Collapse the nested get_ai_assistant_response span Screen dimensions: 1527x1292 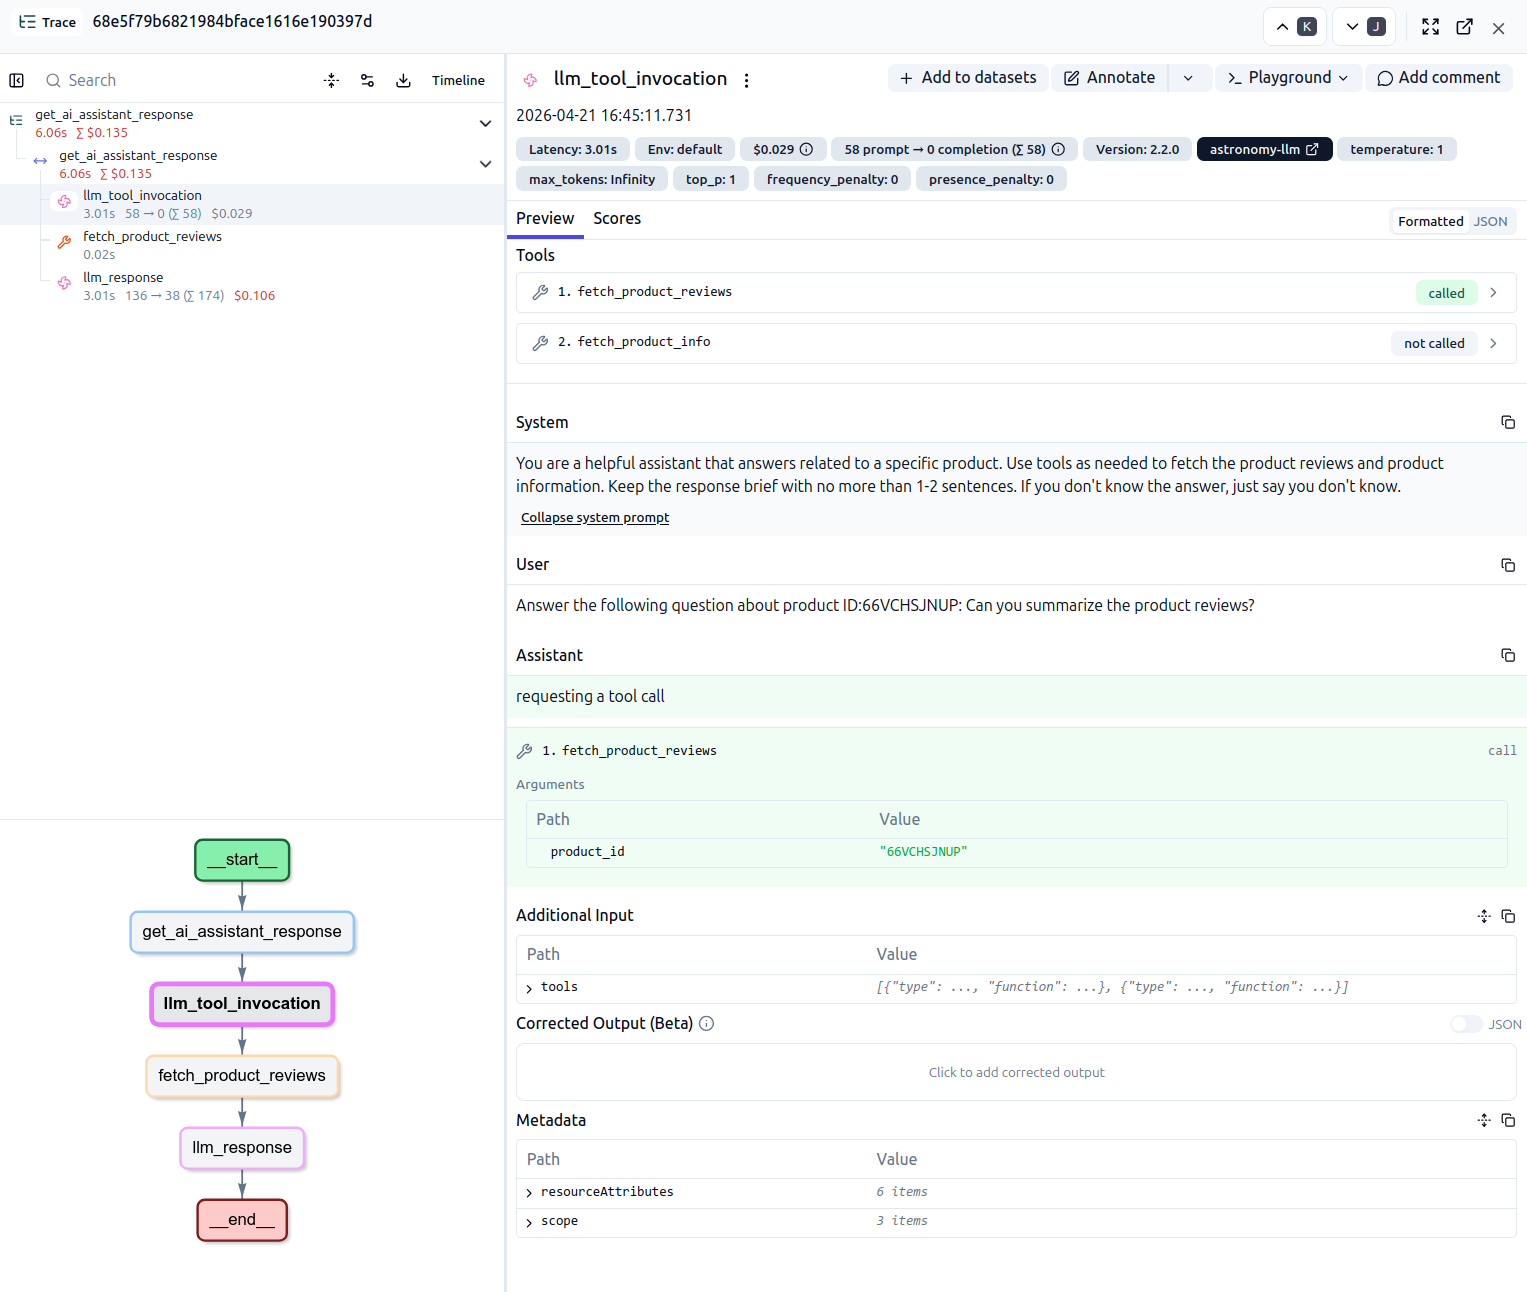pos(485,164)
